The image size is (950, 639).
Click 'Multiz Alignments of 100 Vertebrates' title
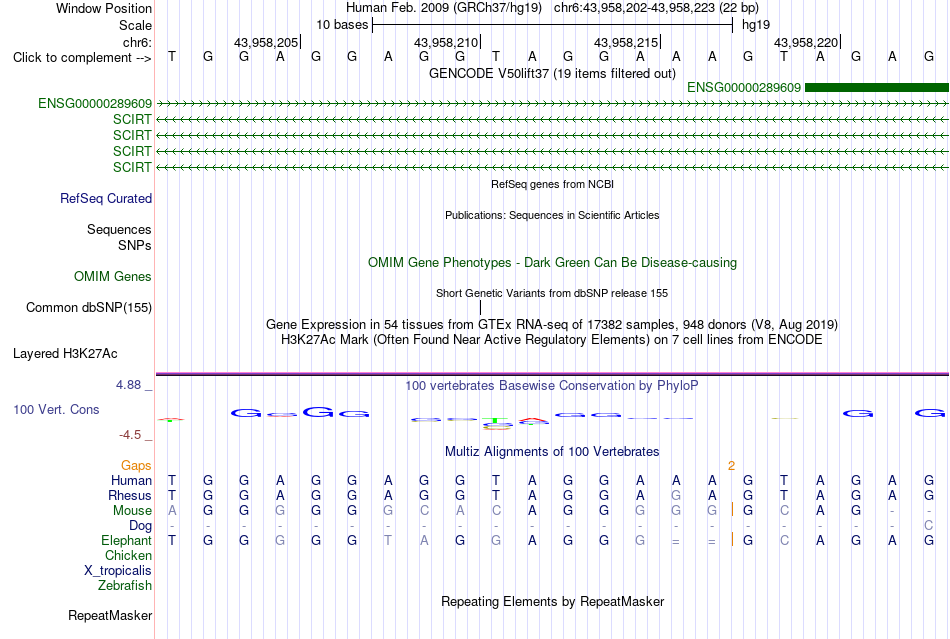552,452
